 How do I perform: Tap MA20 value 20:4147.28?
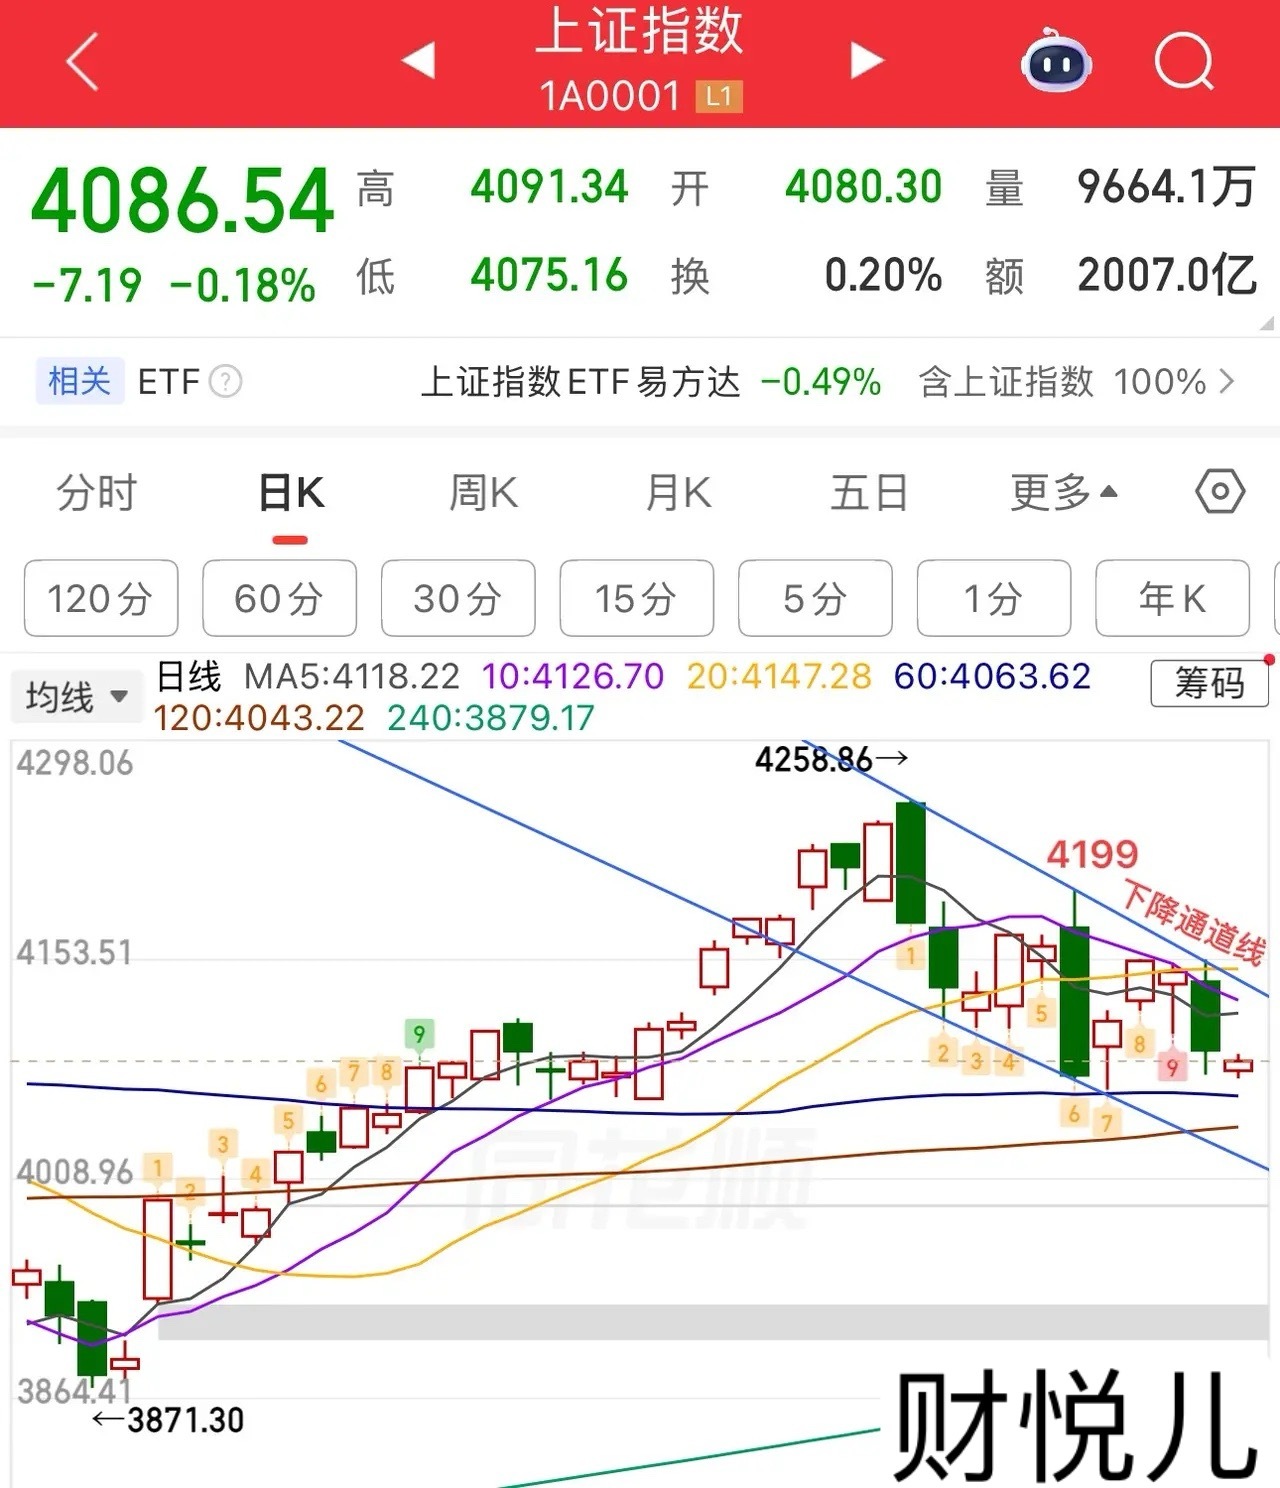(779, 677)
